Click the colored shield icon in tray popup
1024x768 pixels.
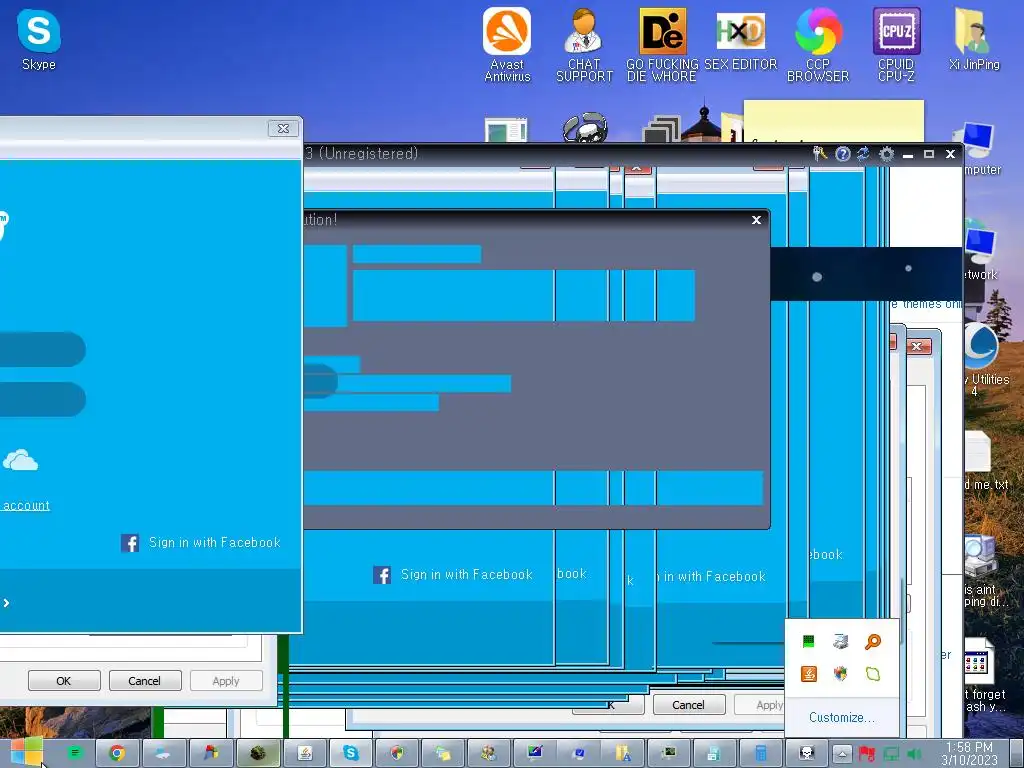click(x=840, y=673)
